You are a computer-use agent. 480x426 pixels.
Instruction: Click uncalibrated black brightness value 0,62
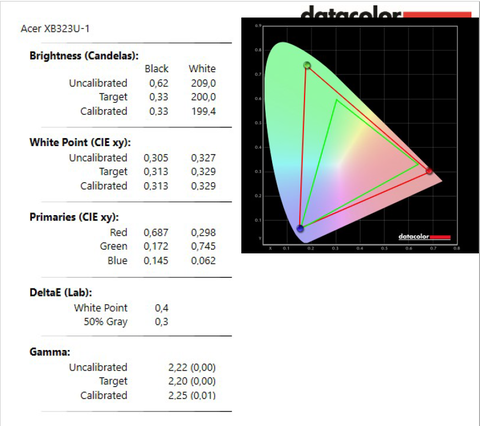(159, 83)
